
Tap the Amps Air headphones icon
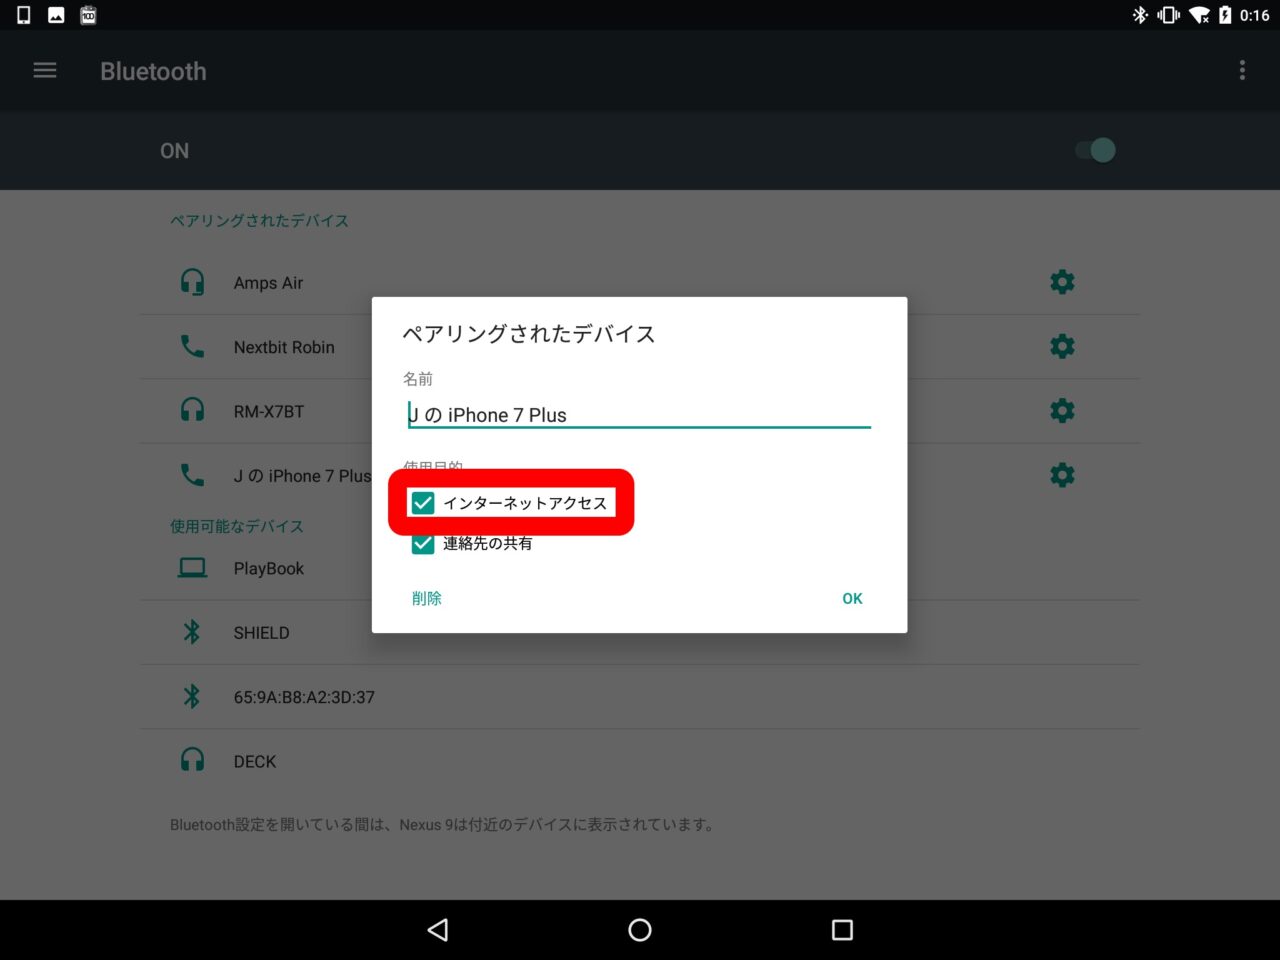point(192,283)
